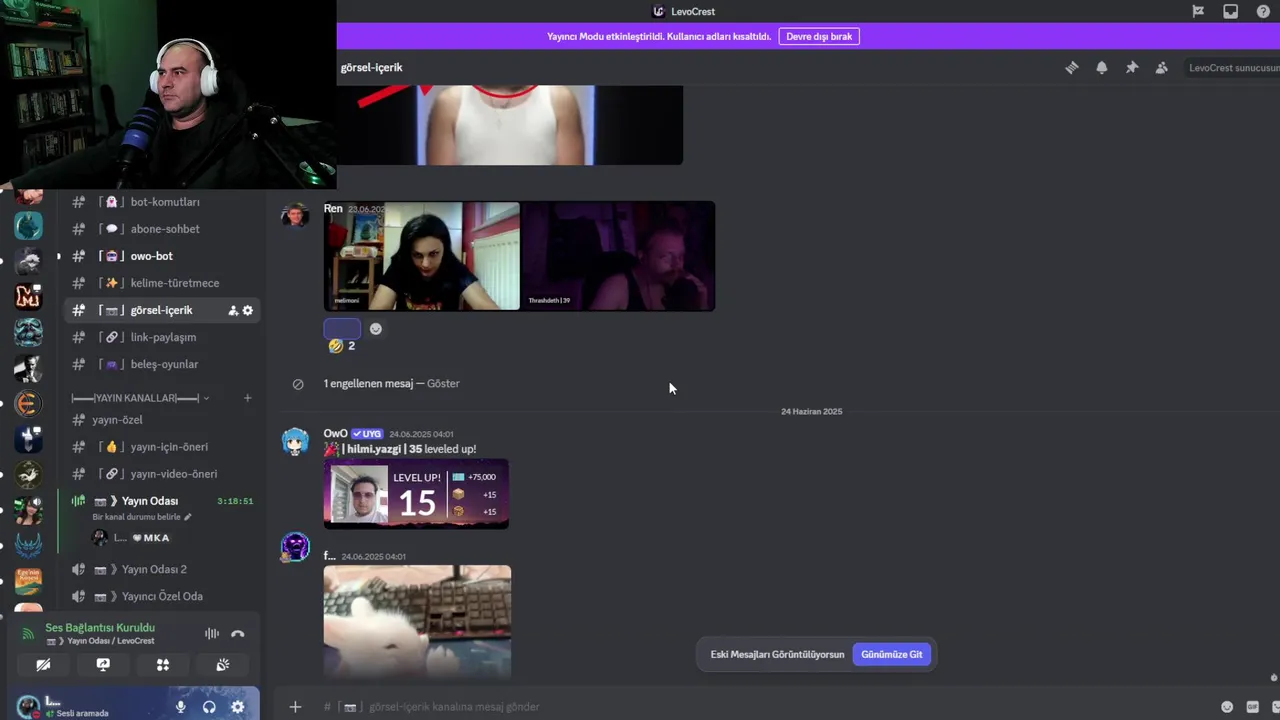The image size is (1280, 720).
Task: Open the link-paylaşım channel
Action: pyautogui.click(x=164, y=337)
